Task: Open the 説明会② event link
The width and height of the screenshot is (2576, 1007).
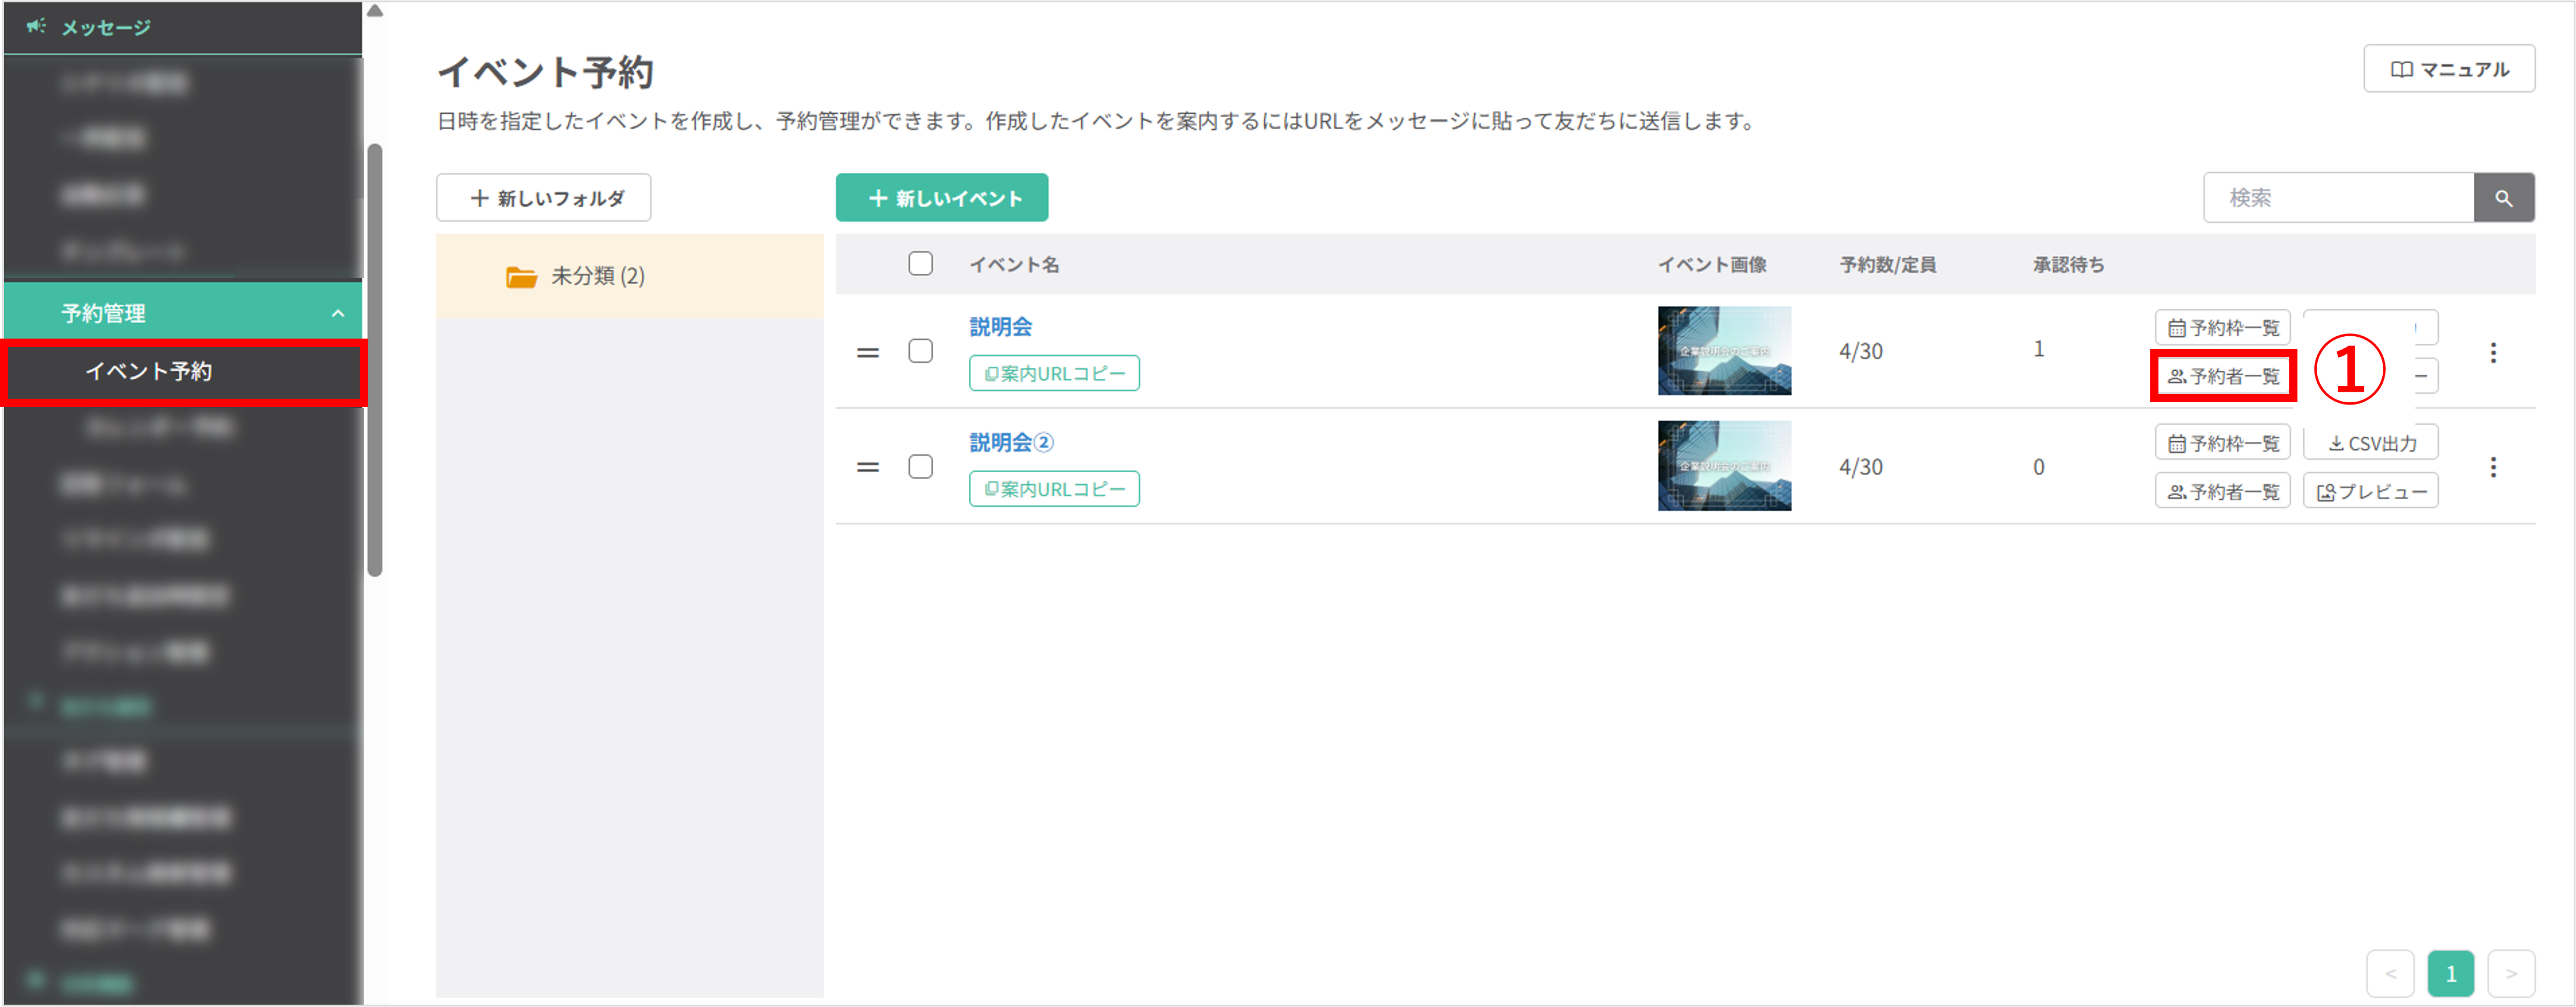Action: (1011, 442)
